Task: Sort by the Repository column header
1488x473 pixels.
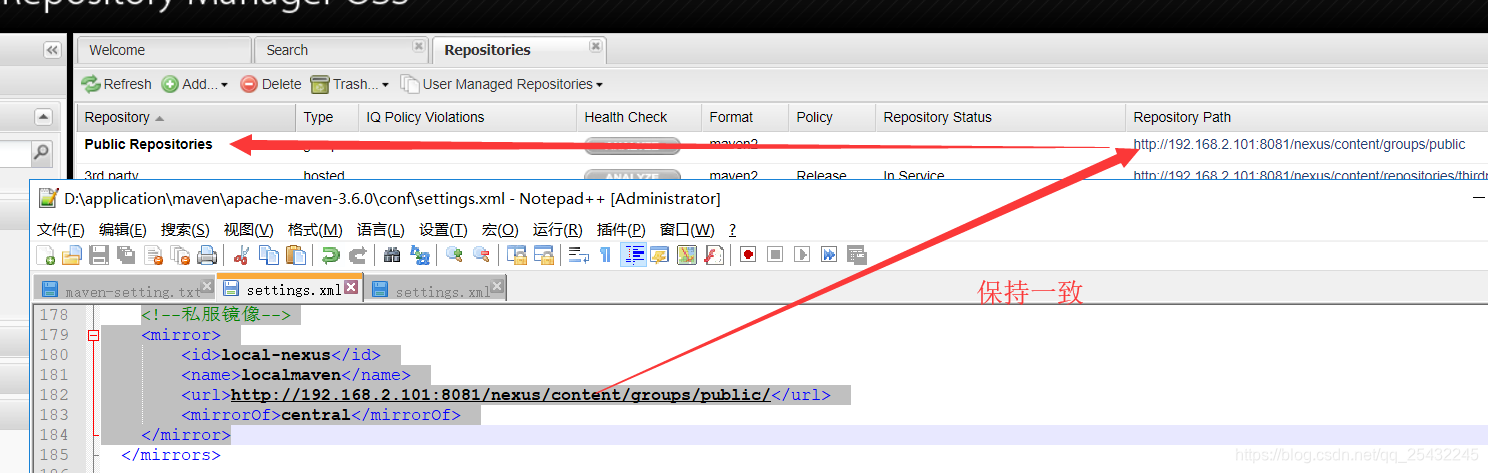Action: click(186, 117)
